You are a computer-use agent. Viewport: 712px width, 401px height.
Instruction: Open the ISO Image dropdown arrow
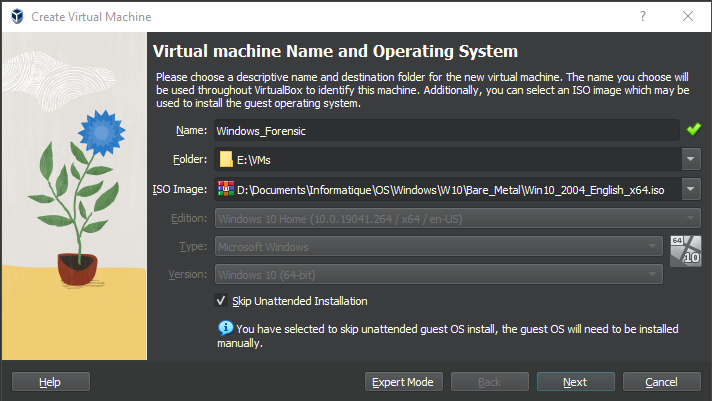(x=691, y=189)
